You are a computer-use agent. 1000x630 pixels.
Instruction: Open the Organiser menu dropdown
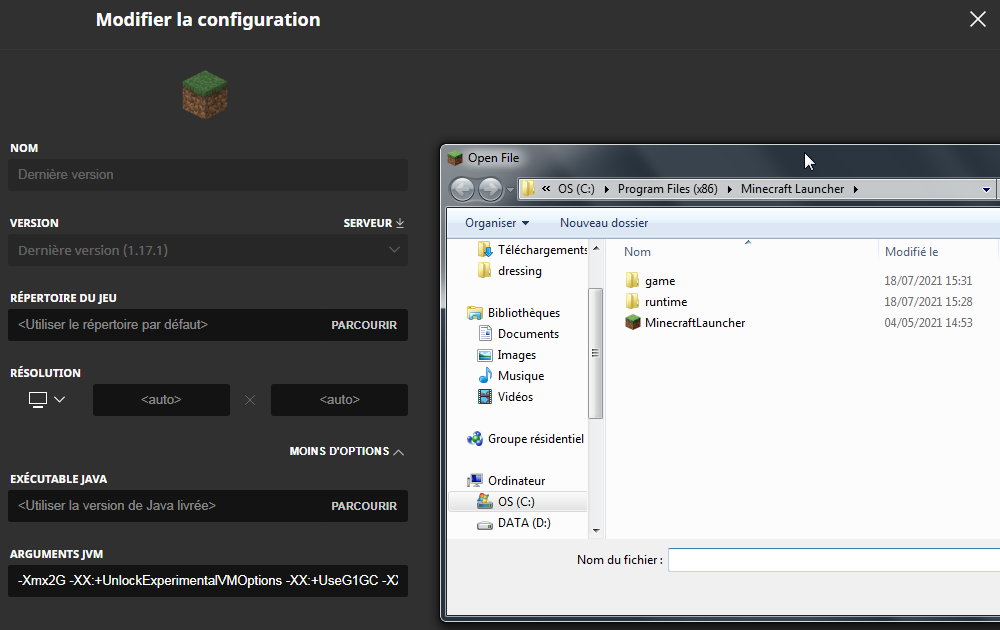497,223
